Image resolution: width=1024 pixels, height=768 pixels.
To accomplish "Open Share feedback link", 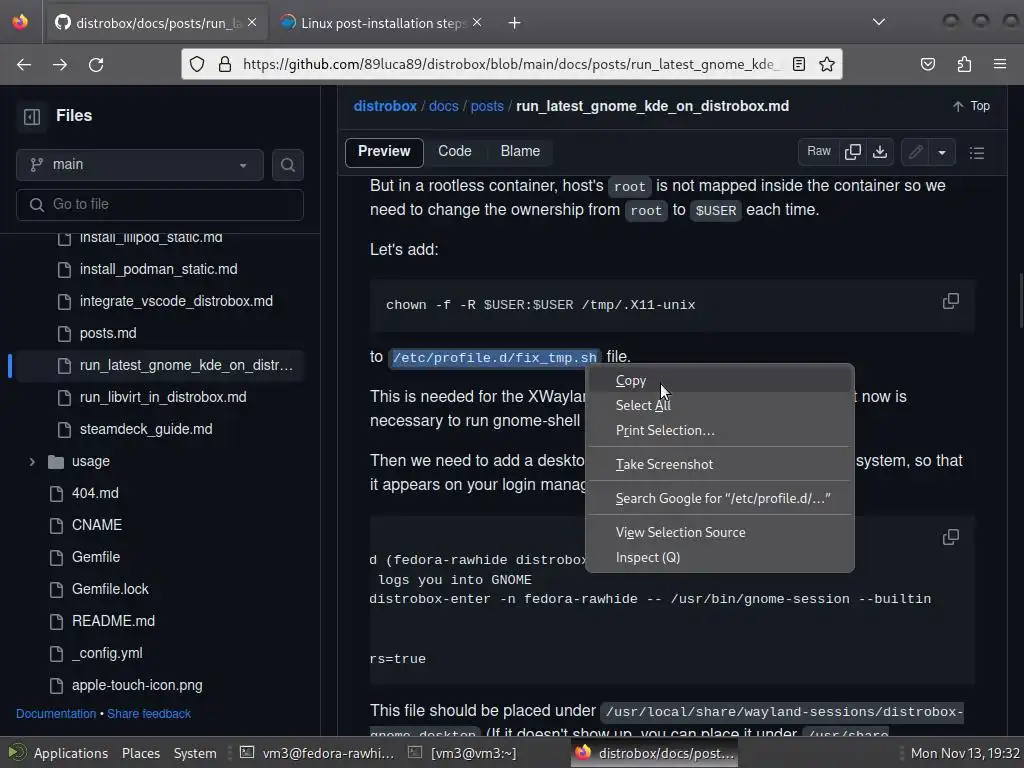I will coord(149,714).
